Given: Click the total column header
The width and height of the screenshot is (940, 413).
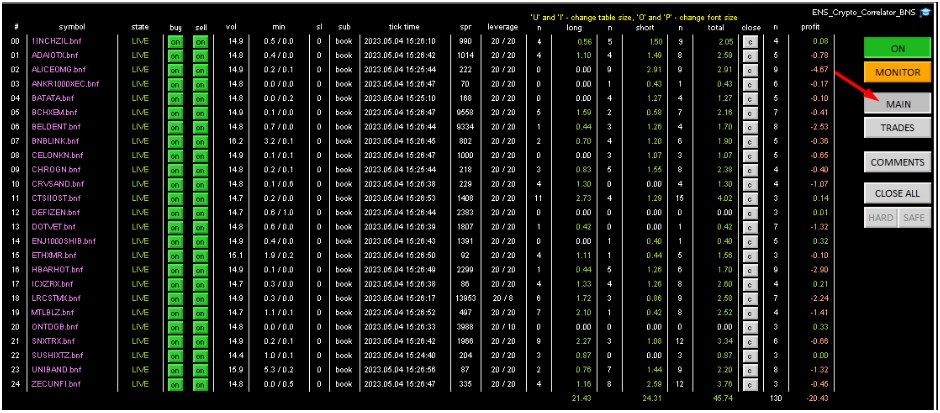Looking at the screenshot, I should point(715,27).
